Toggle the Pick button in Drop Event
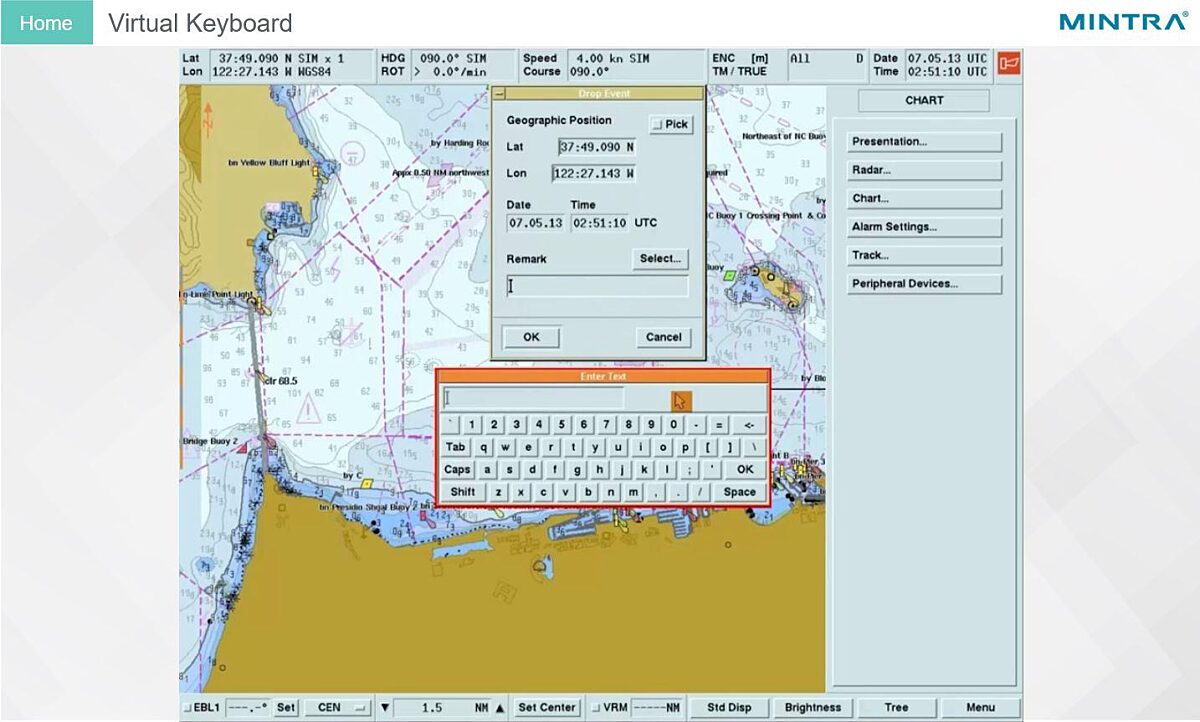Viewport: 1200px width, 722px height. tap(671, 124)
